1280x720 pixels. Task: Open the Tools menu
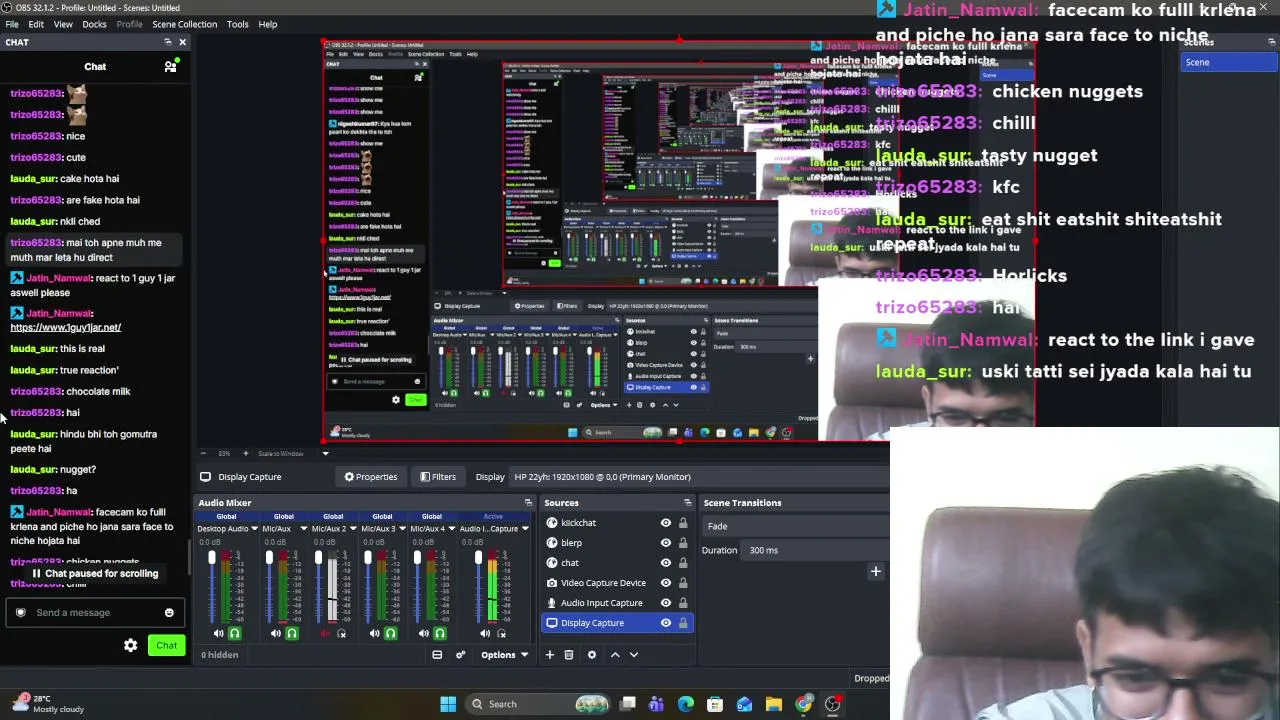237,24
